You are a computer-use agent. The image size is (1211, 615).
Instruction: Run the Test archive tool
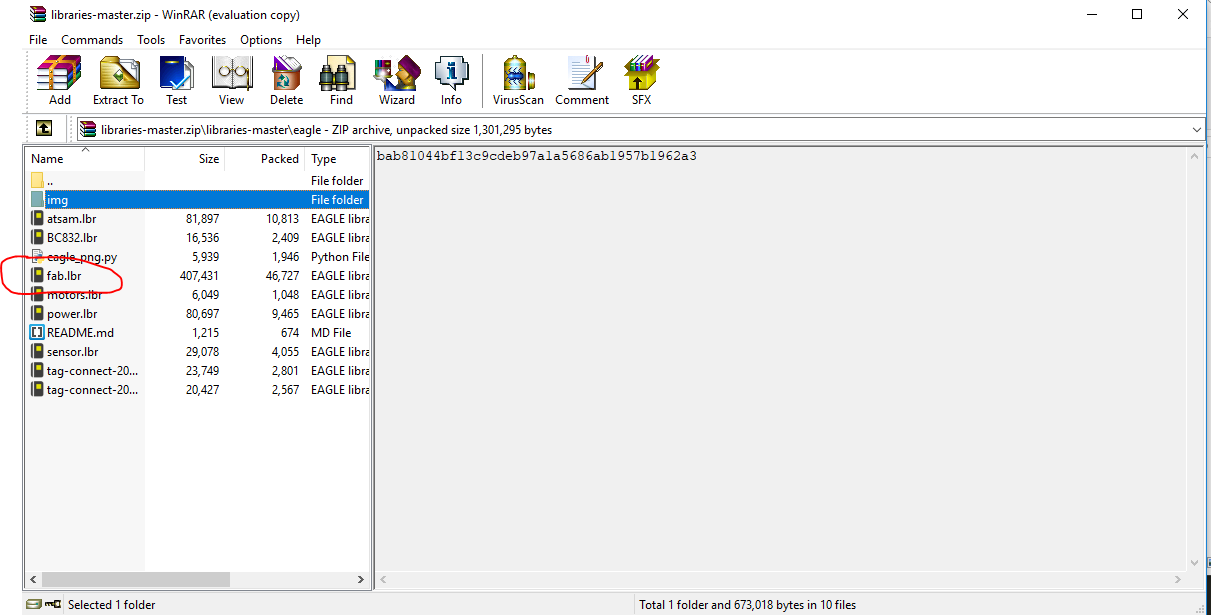point(176,74)
